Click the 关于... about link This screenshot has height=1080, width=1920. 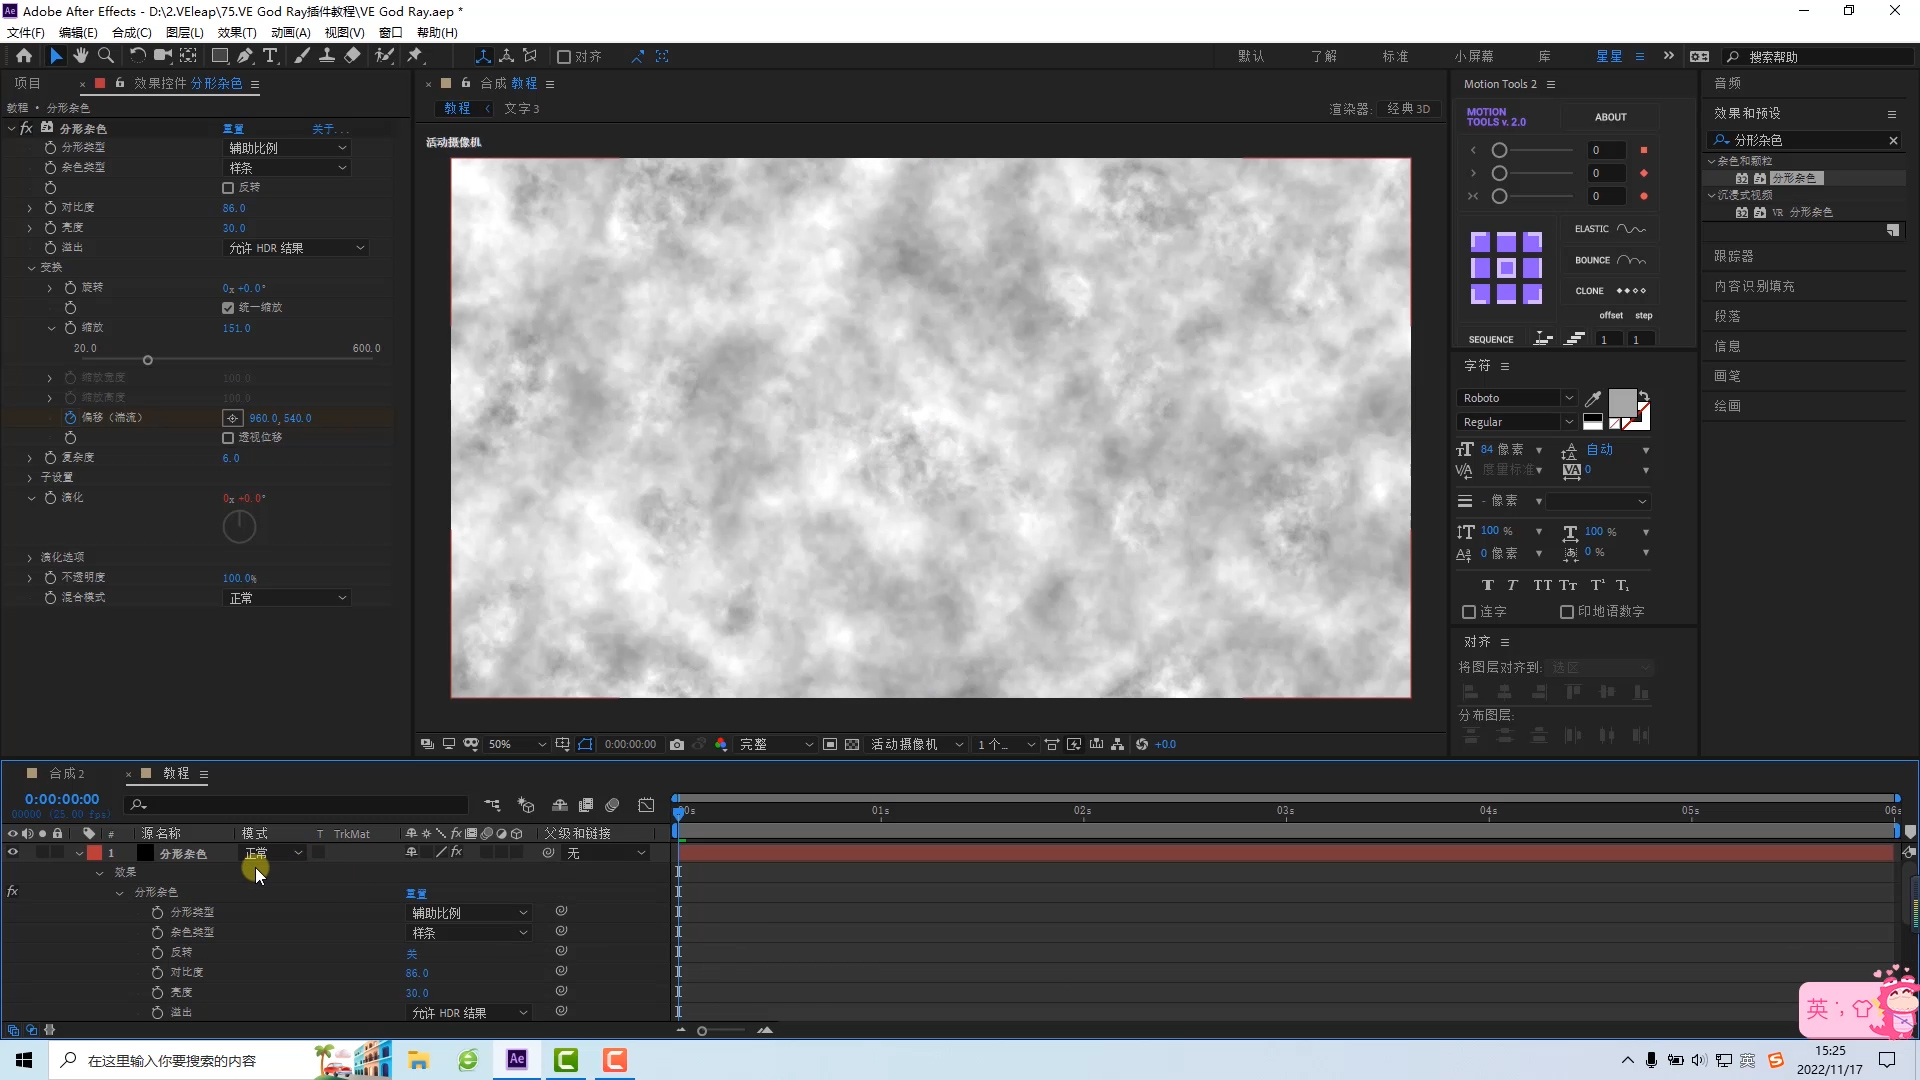330,129
